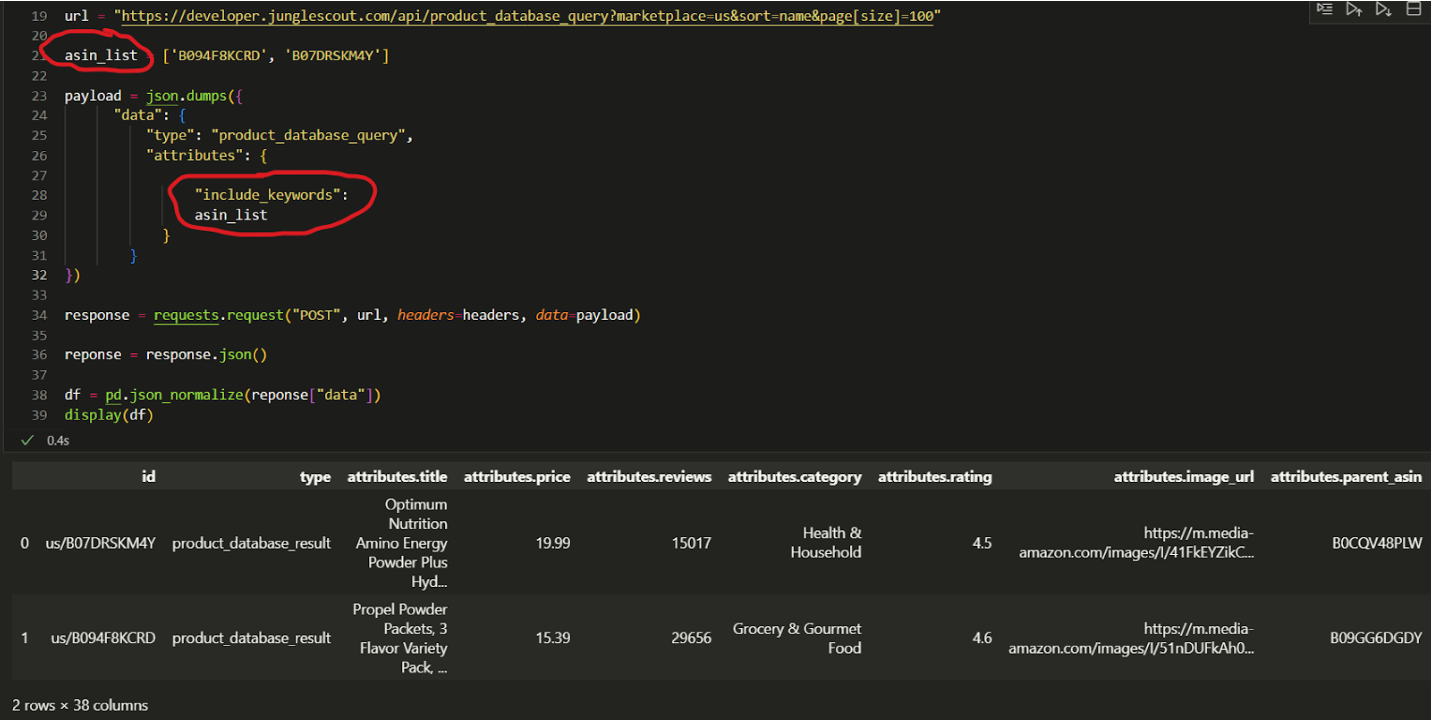This screenshot has height=720, width=1432.
Task: Click the "data" key on line 24
Action: pos(137,115)
